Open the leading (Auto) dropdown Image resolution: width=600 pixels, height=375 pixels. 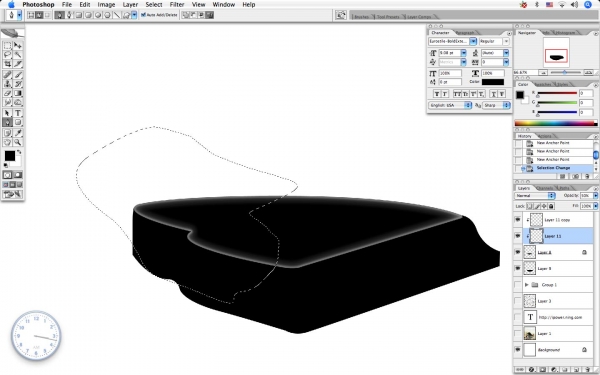pos(506,53)
